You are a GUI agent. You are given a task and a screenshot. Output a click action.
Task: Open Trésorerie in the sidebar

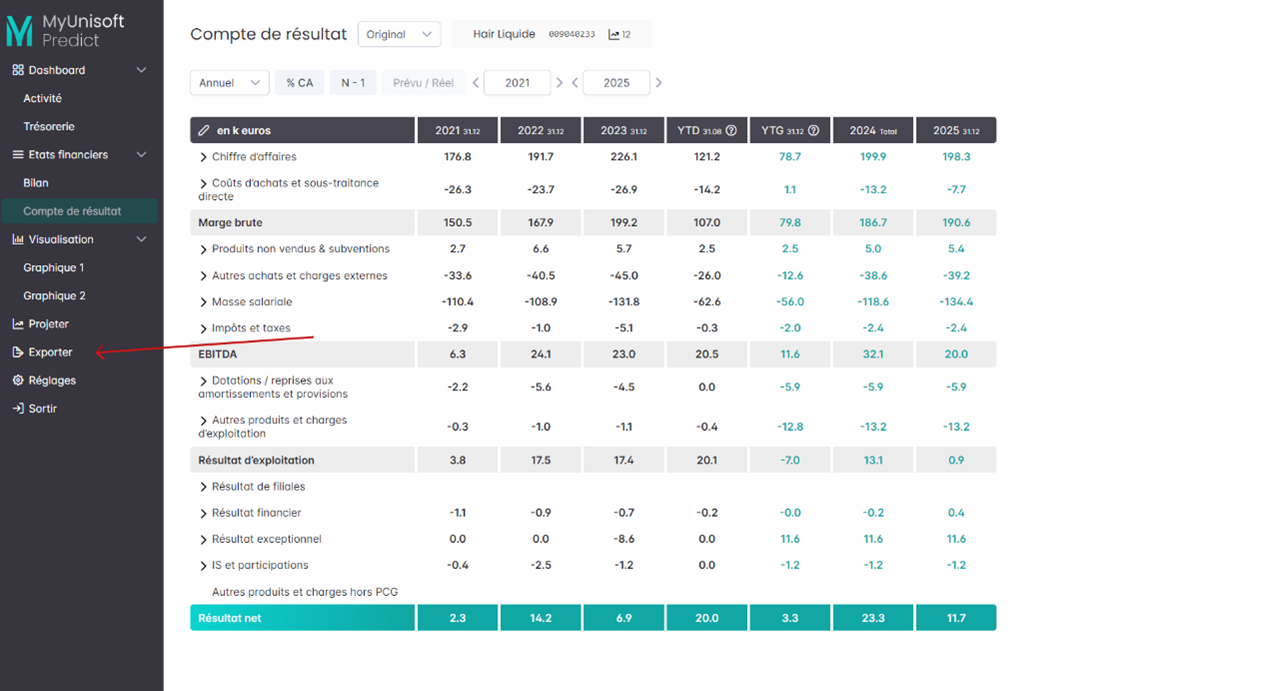[49, 126]
